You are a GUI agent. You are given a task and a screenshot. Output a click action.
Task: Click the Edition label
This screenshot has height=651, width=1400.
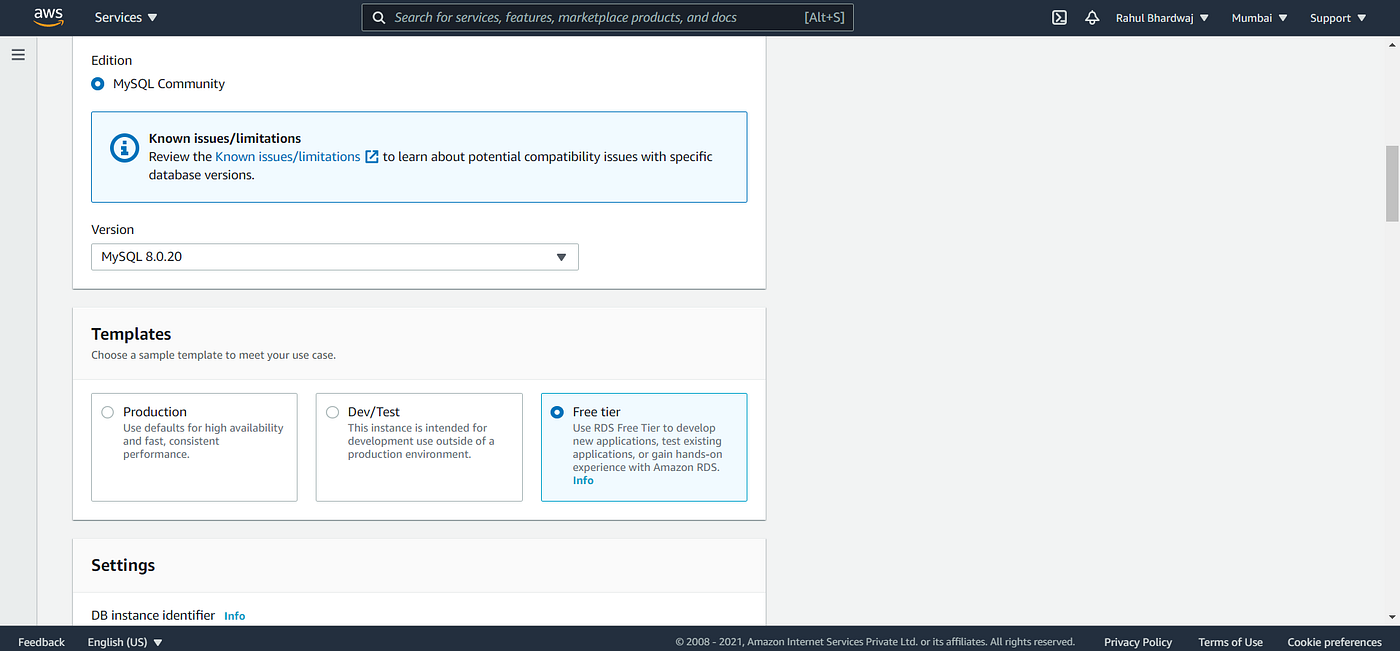(111, 61)
